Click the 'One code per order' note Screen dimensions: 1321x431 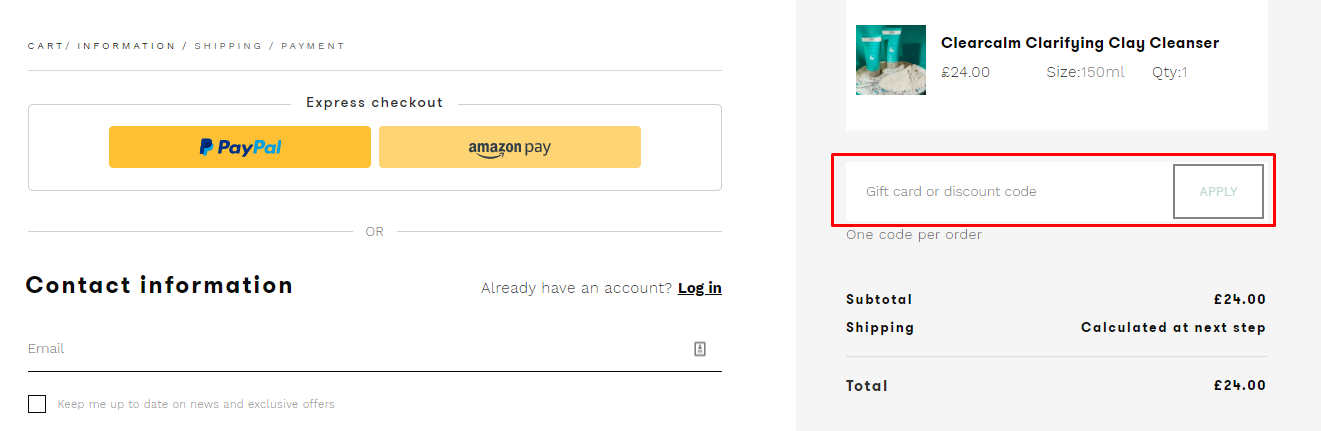coord(914,235)
